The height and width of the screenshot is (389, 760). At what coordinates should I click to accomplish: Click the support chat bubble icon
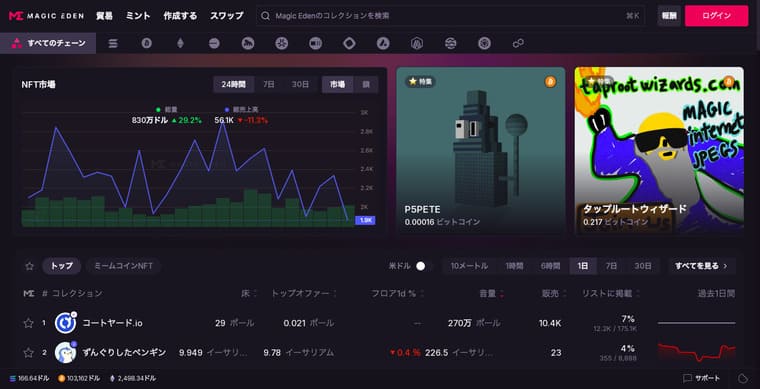[x=687, y=378]
